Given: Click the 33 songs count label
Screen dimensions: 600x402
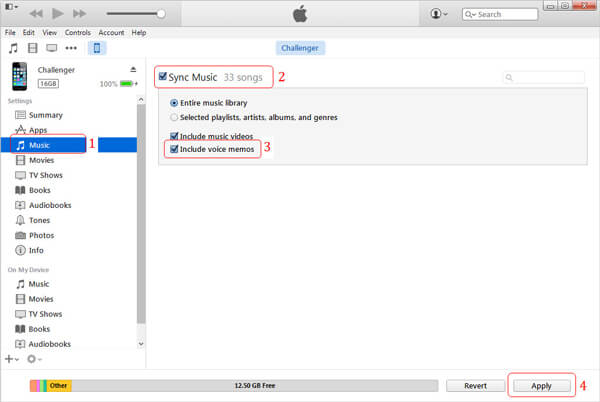Looking at the screenshot, I should coord(243,77).
